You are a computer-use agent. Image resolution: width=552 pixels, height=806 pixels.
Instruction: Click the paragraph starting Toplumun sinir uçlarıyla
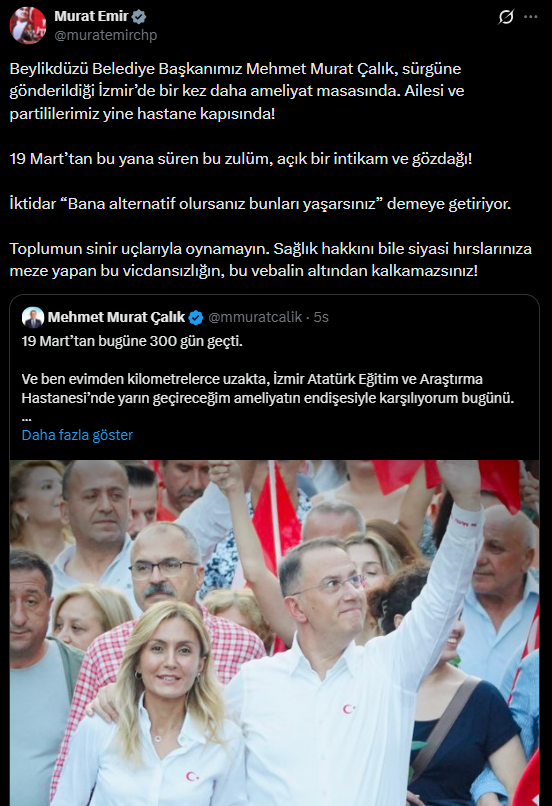tap(270, 260)
